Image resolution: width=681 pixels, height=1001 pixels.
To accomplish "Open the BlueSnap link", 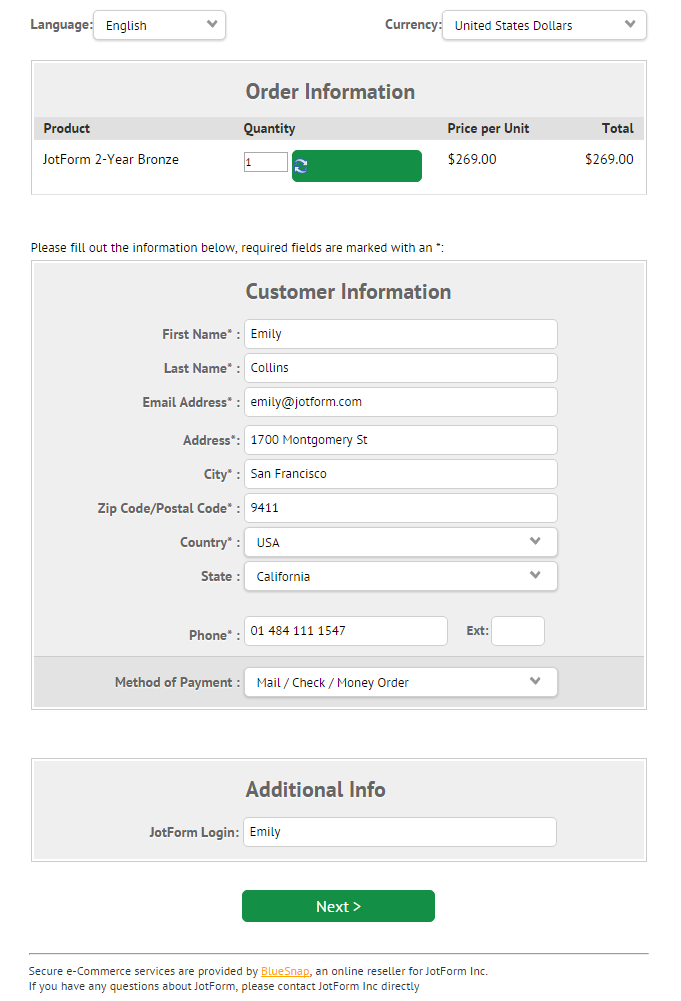I will click(x=285, y=971).
